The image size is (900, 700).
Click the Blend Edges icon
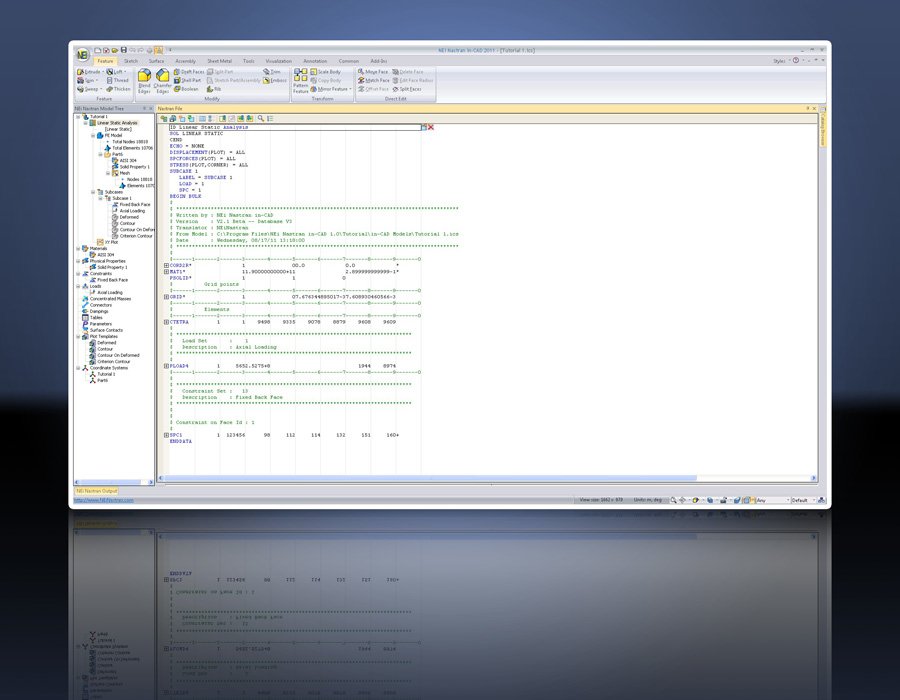(145, 81)
